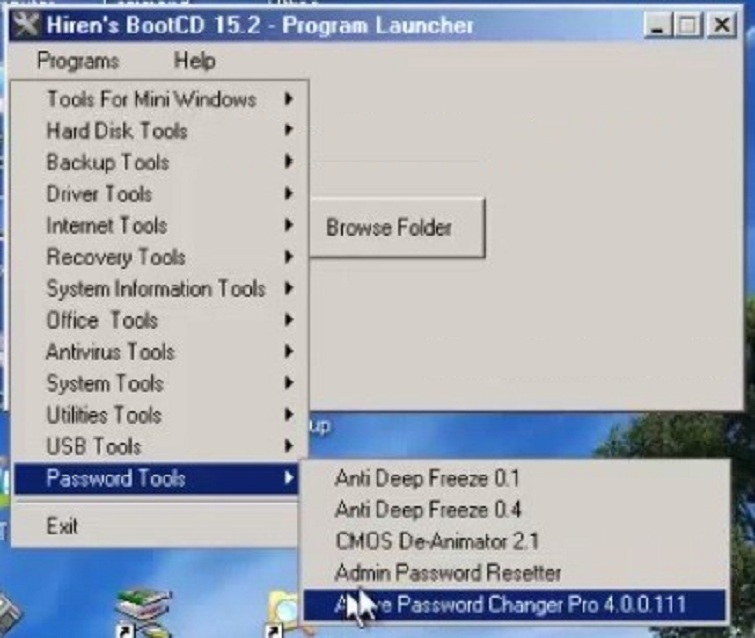Open the Programs menu
Screen dimensions: 755x638
point(78,61)
